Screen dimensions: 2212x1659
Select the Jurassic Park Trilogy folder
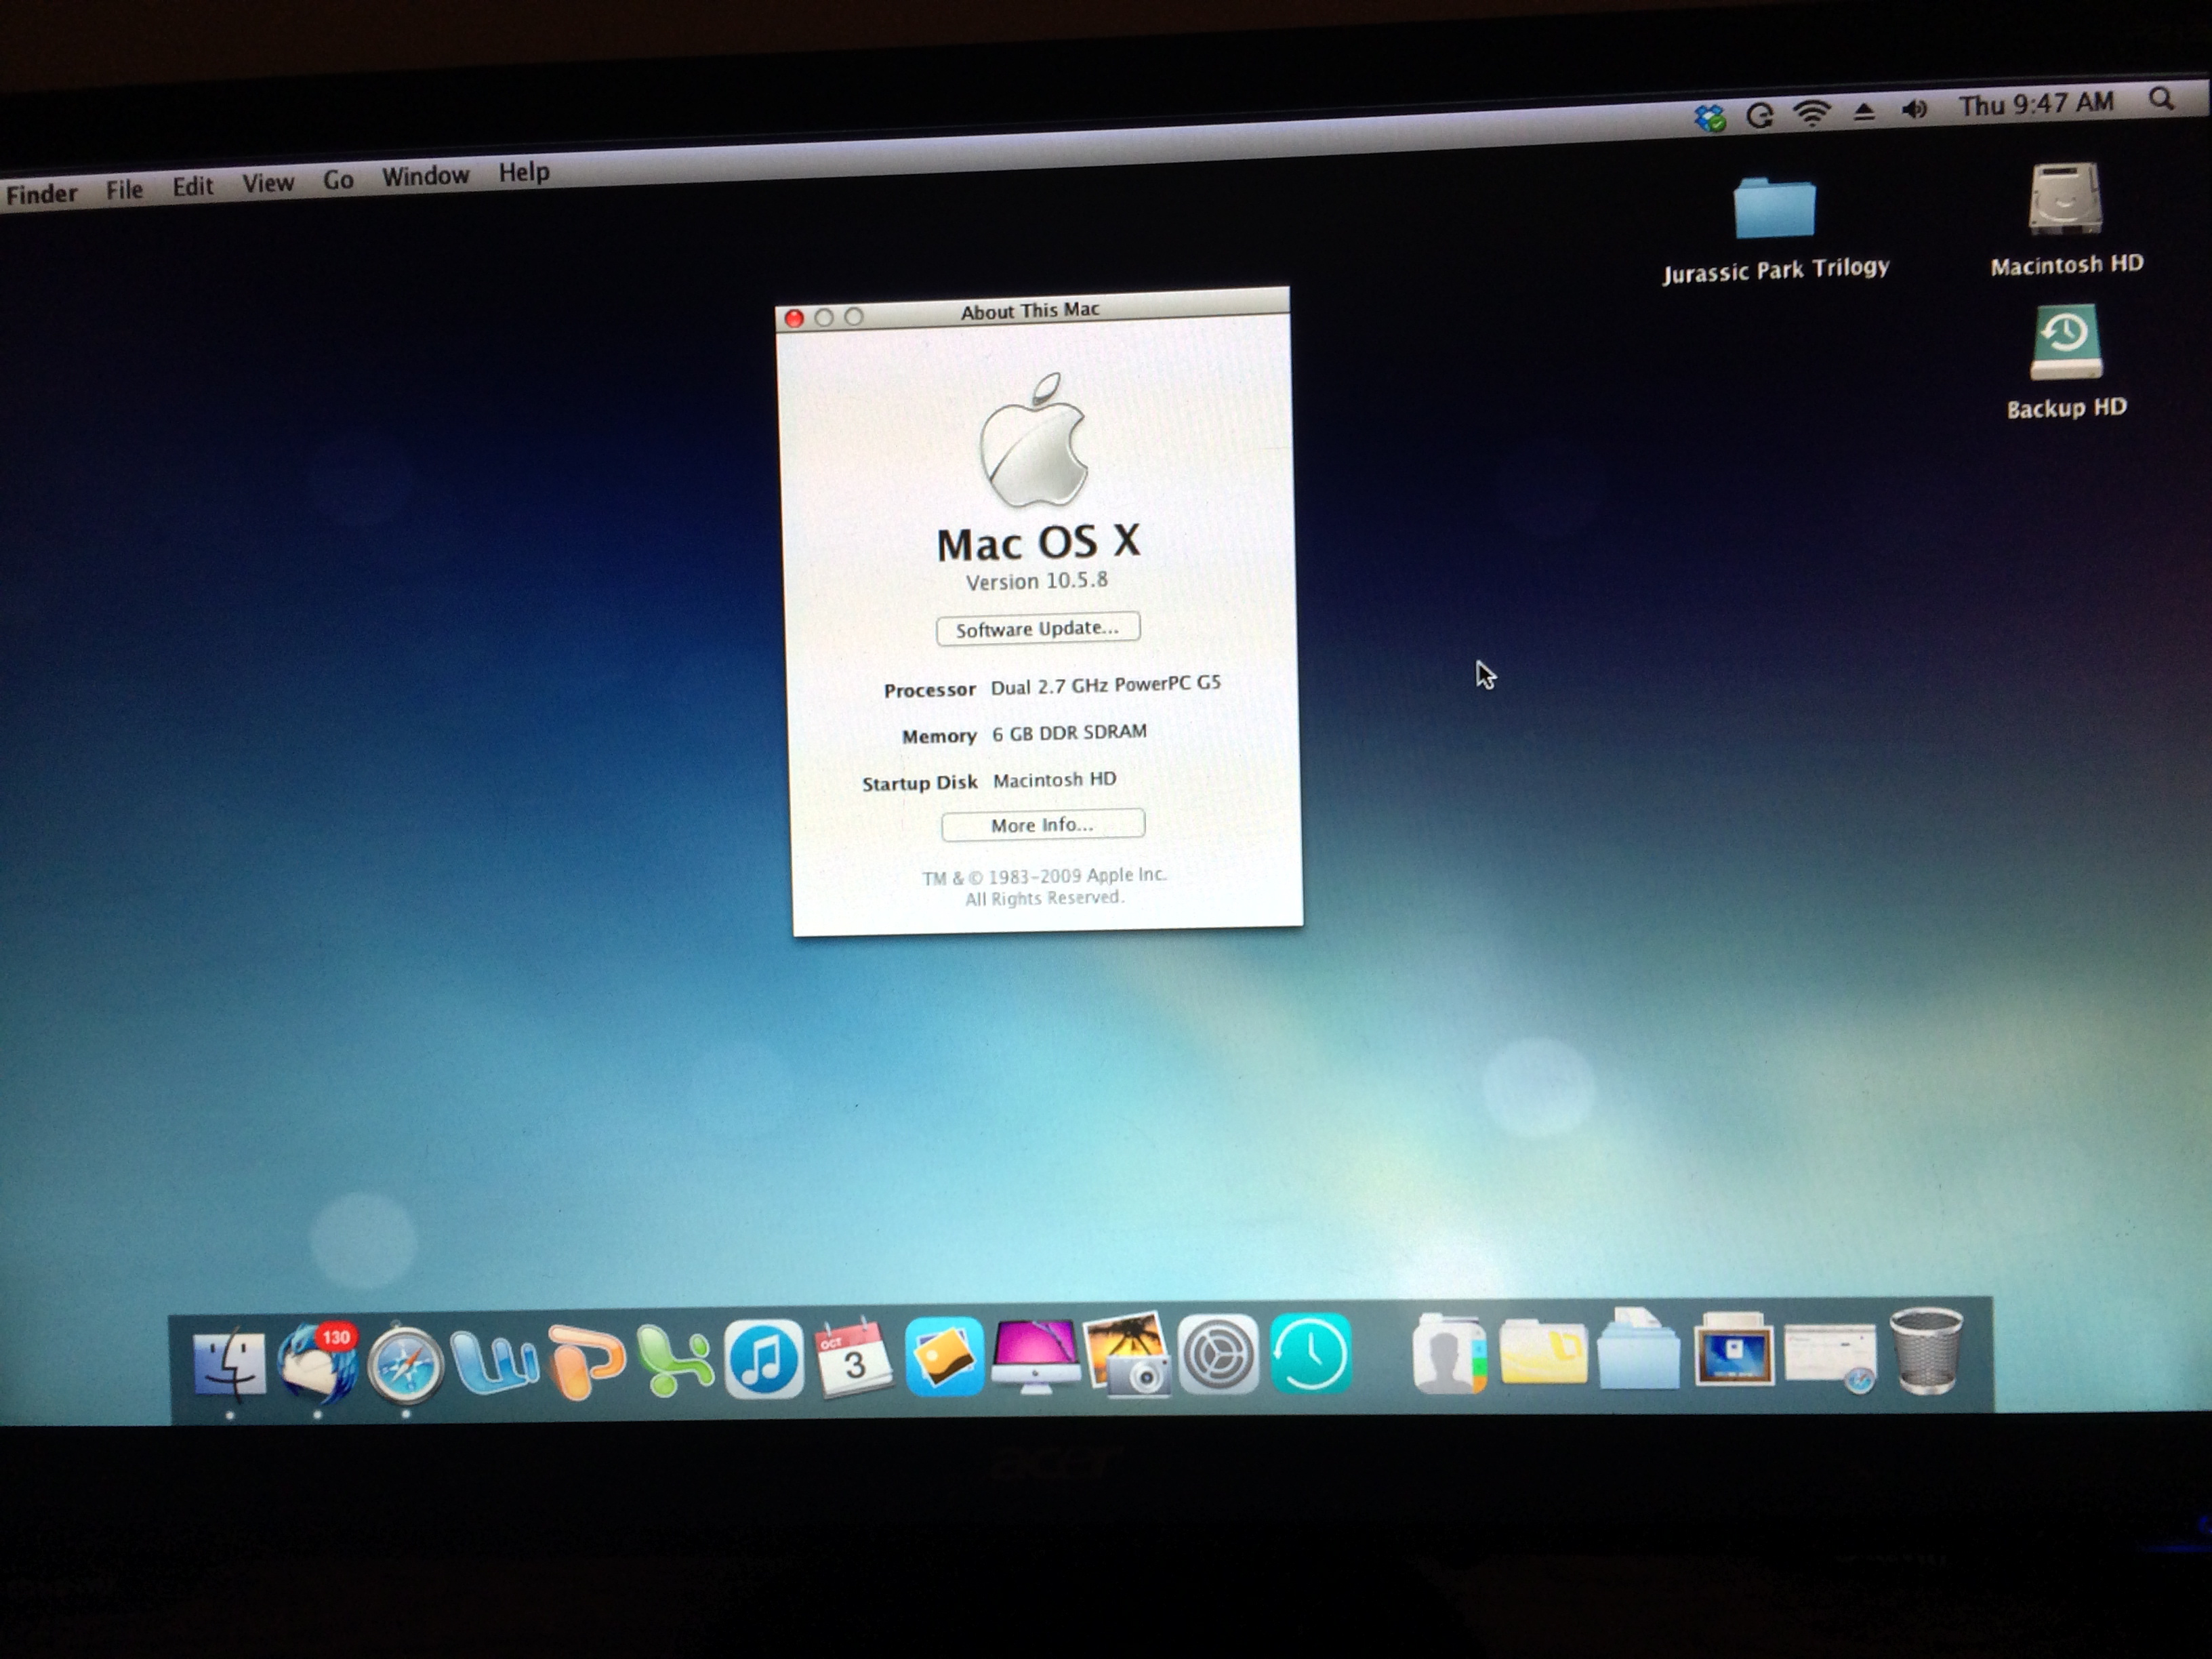(1775, 209)
